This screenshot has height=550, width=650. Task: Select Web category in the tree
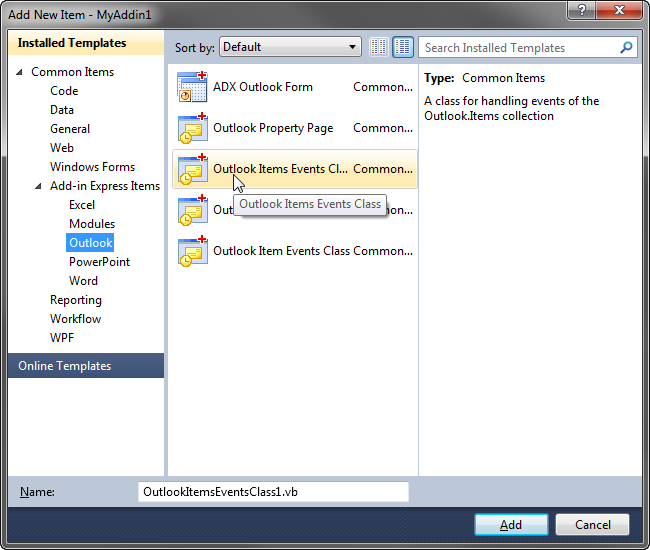[x=62, y=148]
